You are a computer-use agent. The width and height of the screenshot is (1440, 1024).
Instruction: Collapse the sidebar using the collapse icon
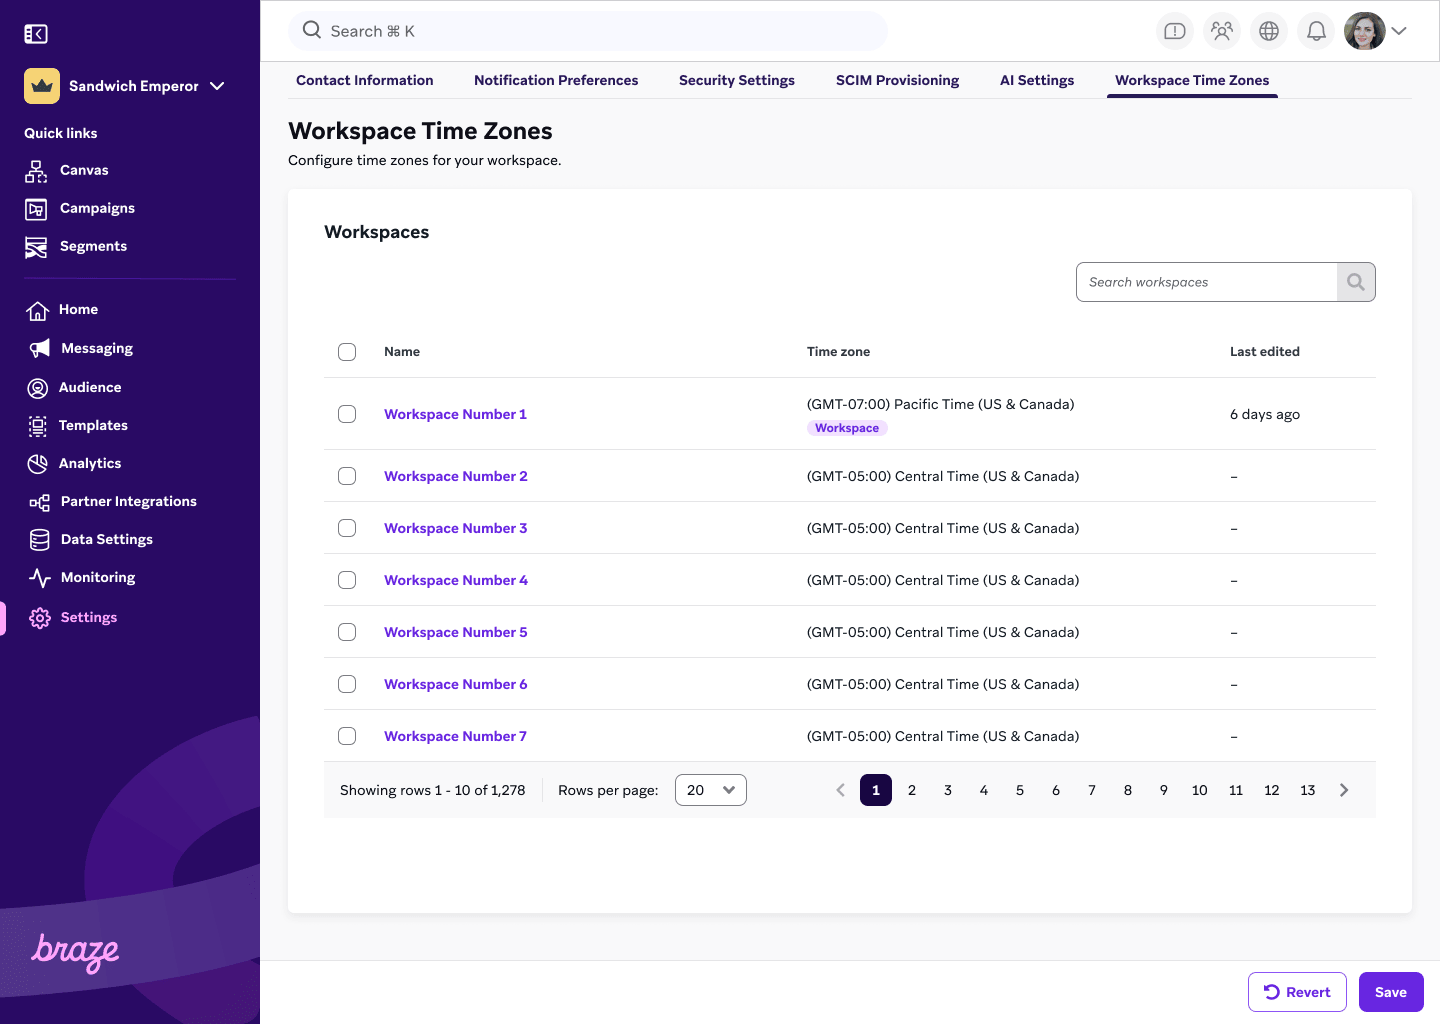pos(35,33)
